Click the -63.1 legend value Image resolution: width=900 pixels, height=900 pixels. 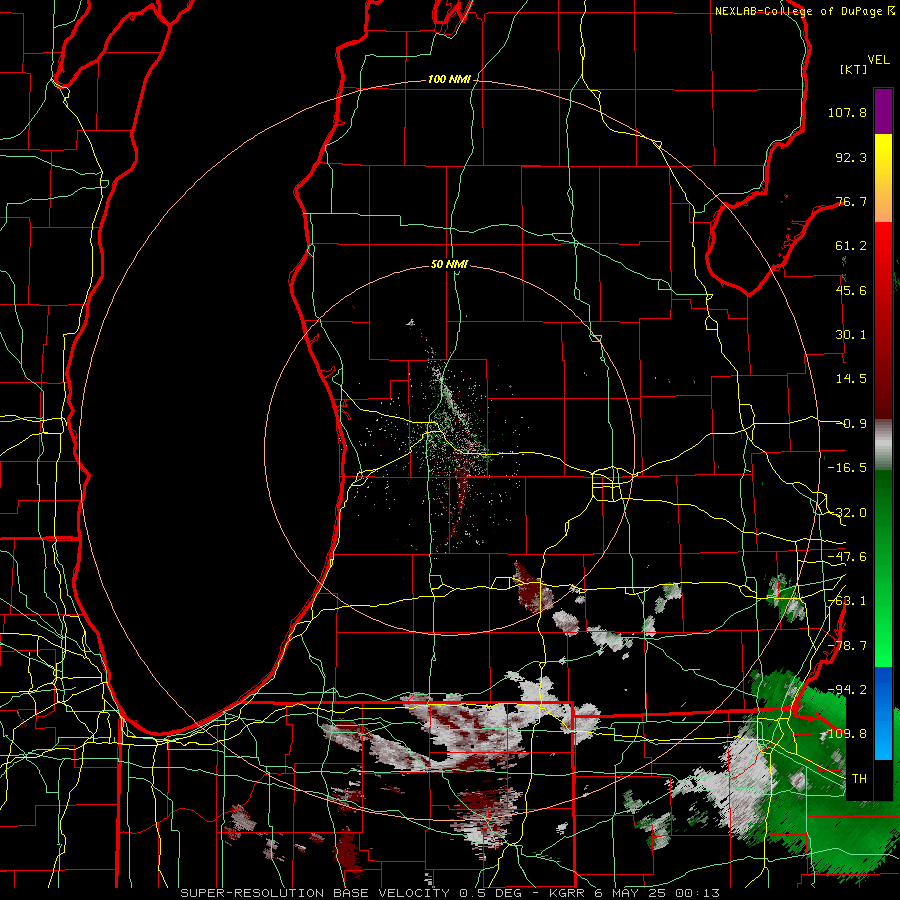point(847,601)
